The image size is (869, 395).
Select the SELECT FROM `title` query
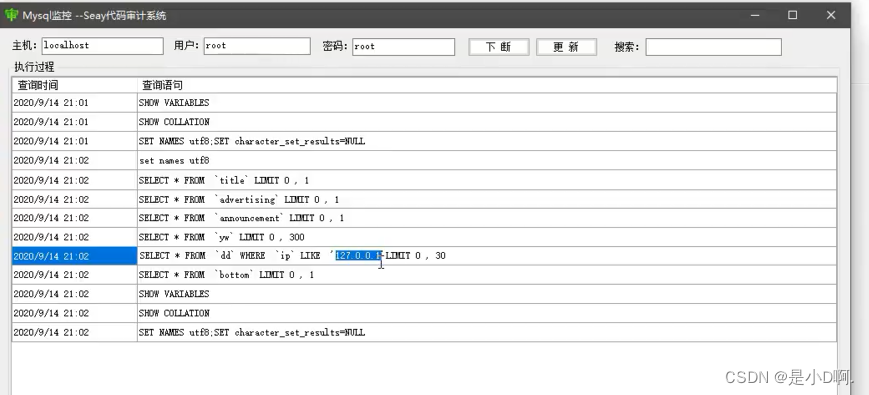click(487, 181)
